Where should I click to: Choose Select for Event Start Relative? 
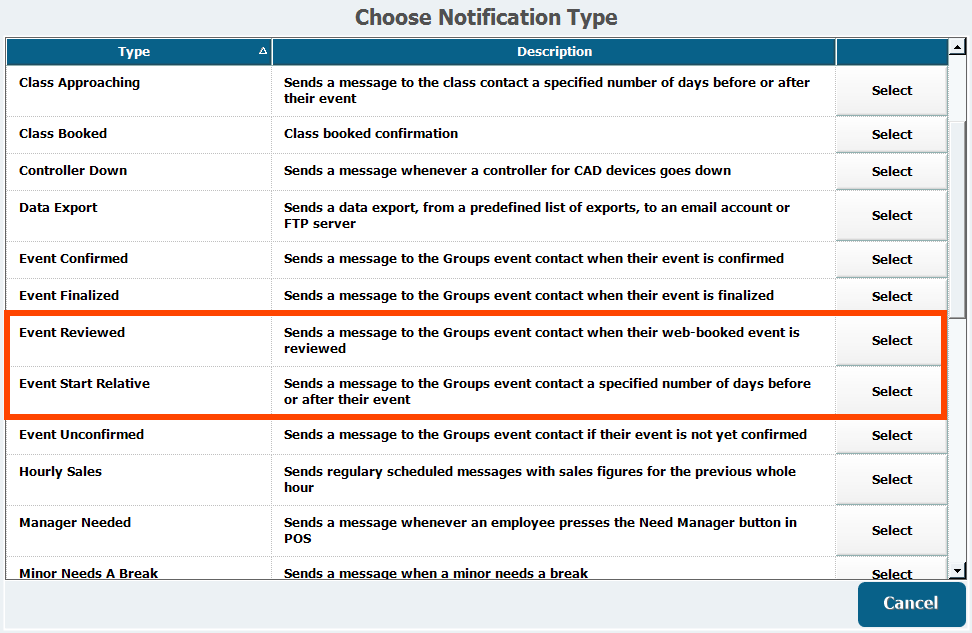click(x=891, y=391)
